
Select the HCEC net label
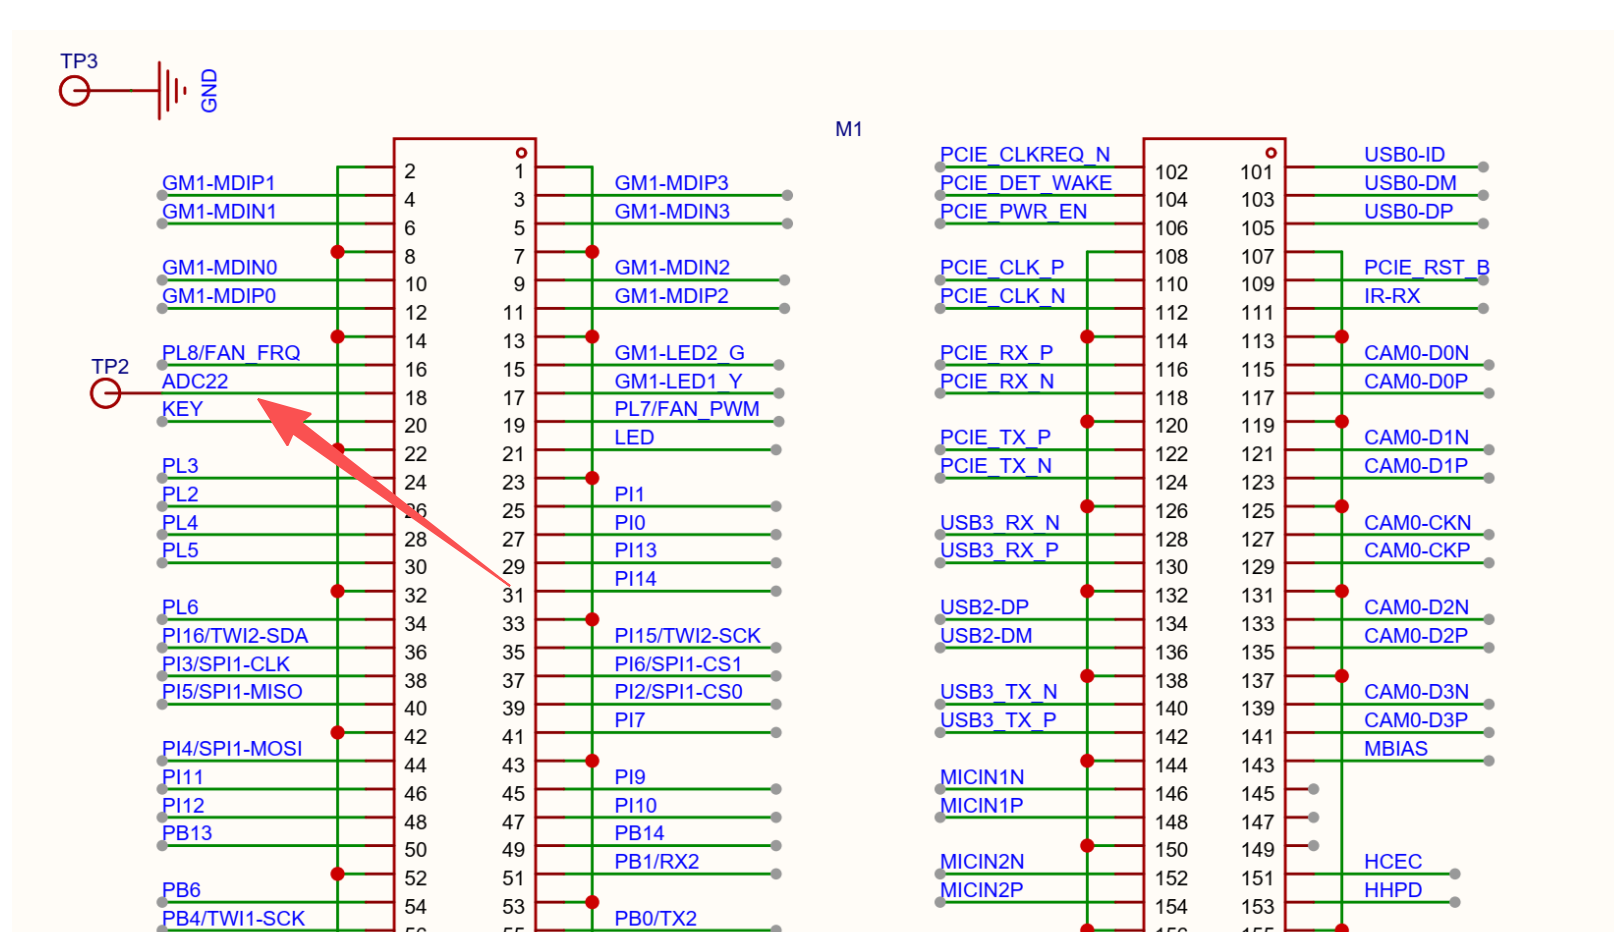pyautogui.click(x=1392, y=862)
